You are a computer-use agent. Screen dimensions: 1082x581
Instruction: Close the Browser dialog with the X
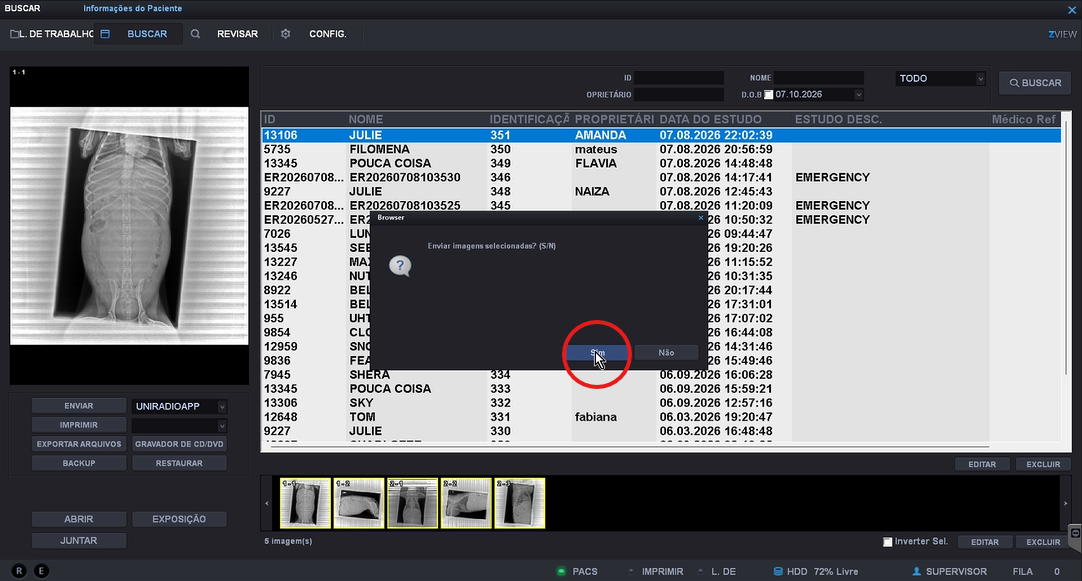(700, 217)
